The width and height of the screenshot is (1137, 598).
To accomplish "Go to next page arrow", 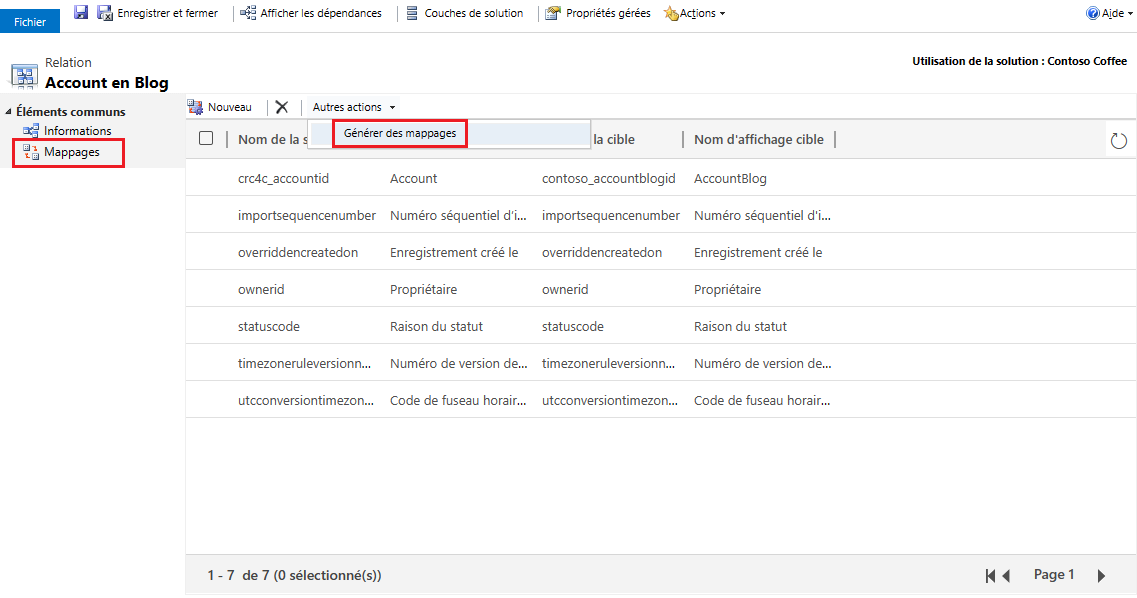I will 1101,576.
